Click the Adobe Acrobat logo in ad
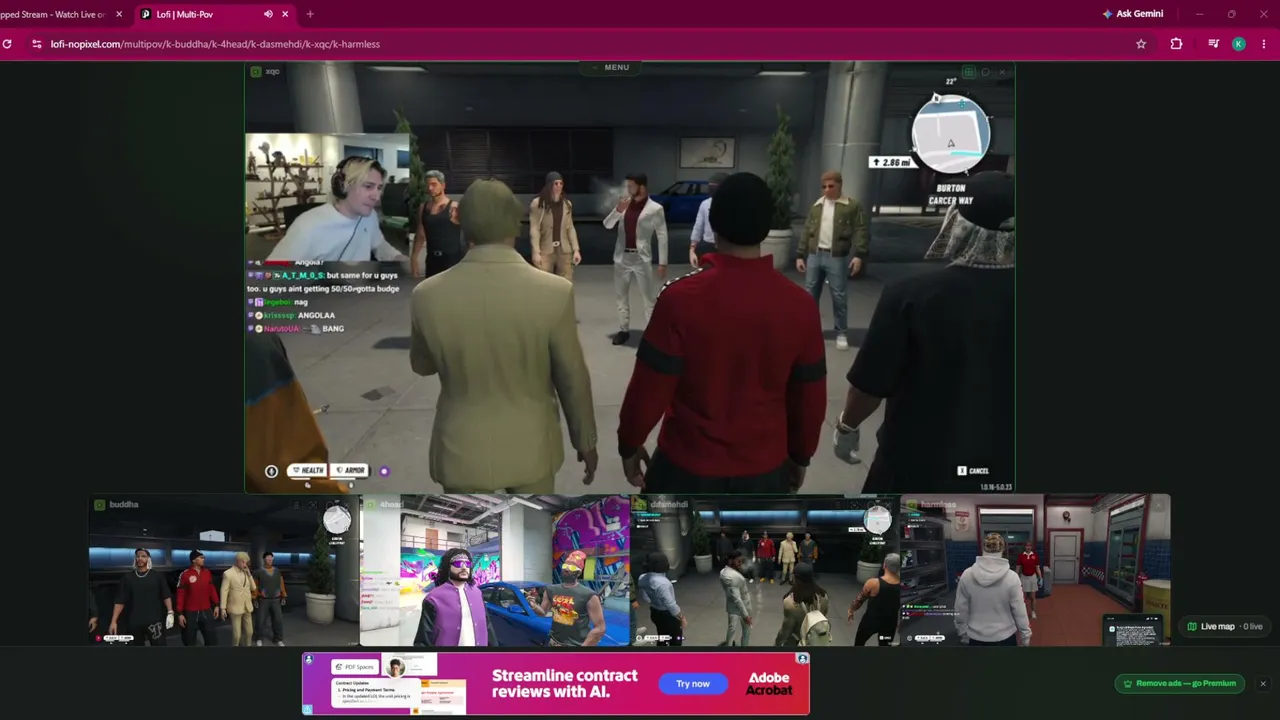 tap(769, 684)
